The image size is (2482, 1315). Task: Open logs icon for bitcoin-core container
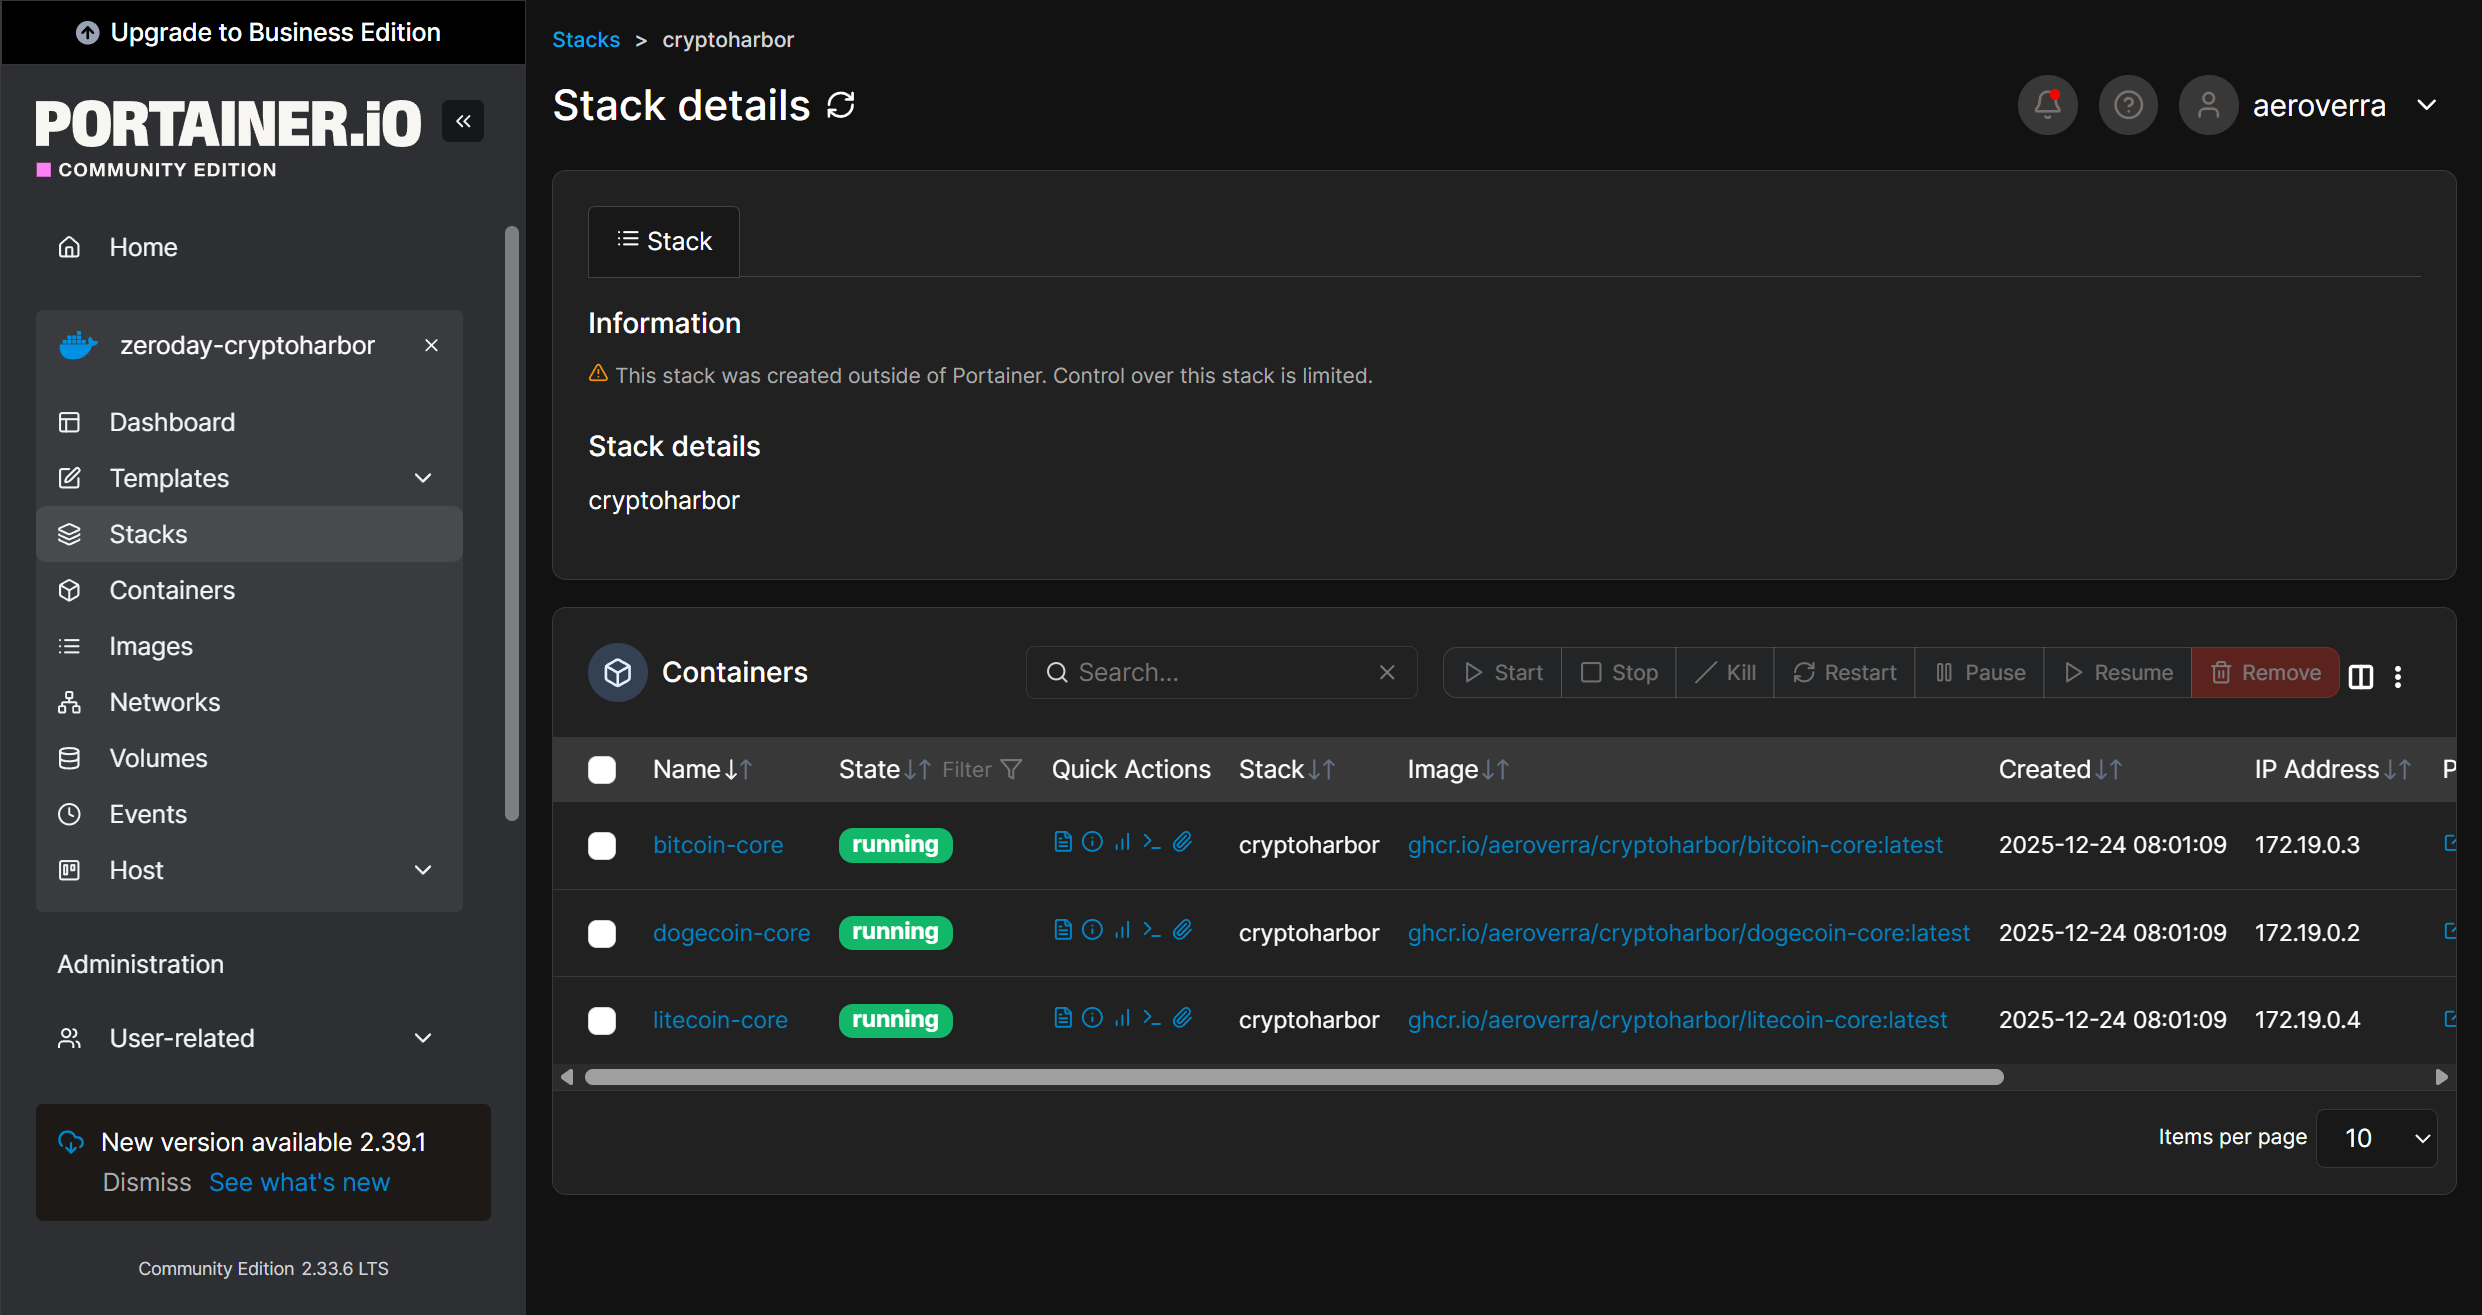click(1063, 842)
